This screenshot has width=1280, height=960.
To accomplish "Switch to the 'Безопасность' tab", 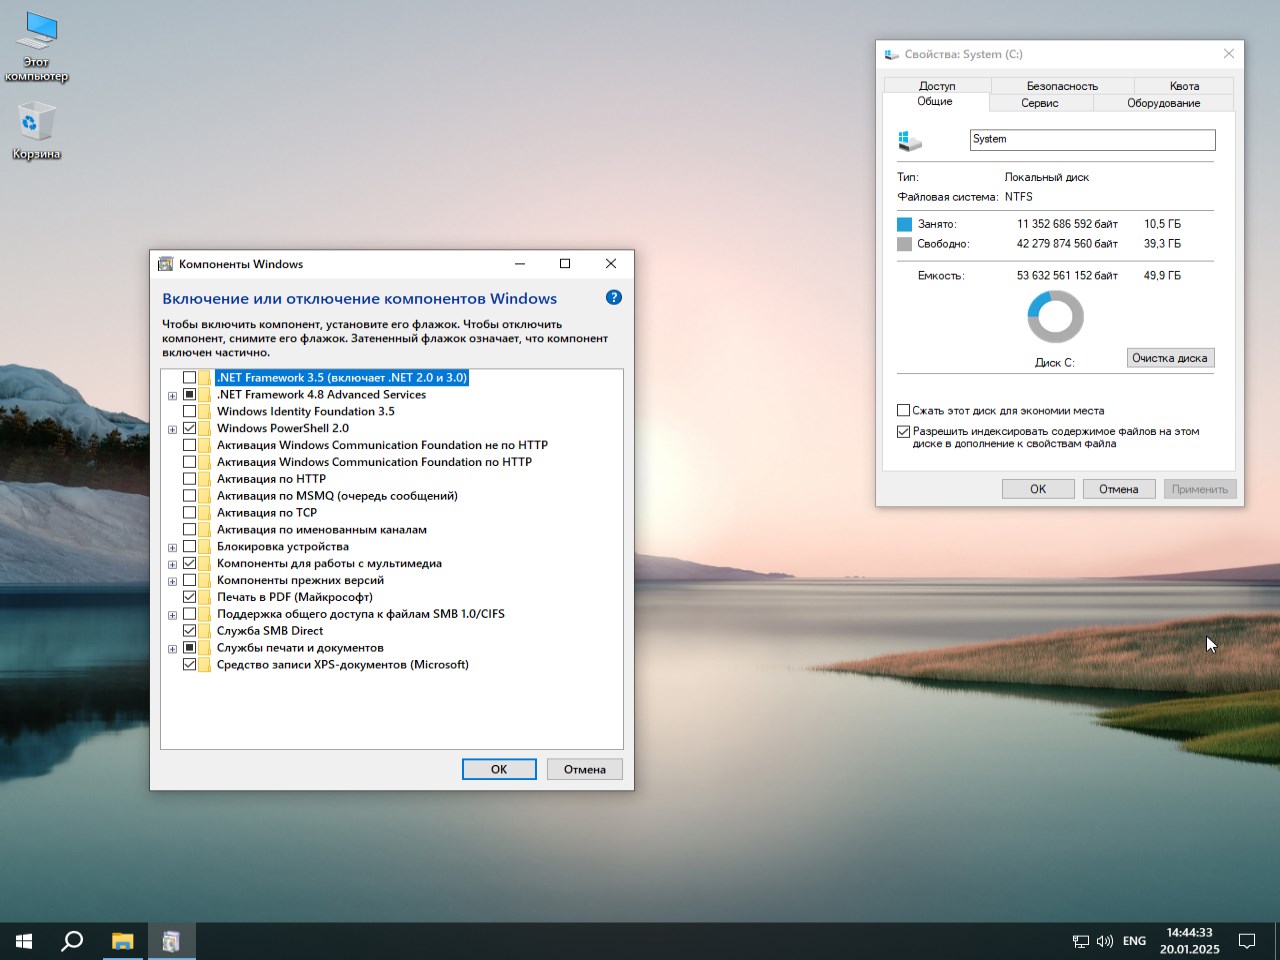I will pyautogui.click(x=1062, y=86).
